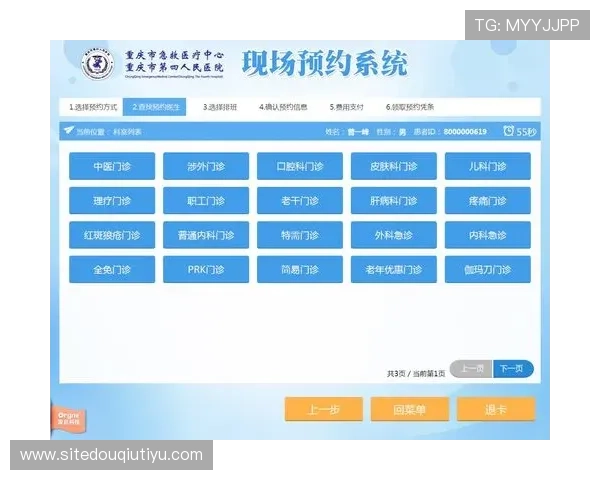Select the 外科急诊 button

pyautogui.click(x=394, y=235)
